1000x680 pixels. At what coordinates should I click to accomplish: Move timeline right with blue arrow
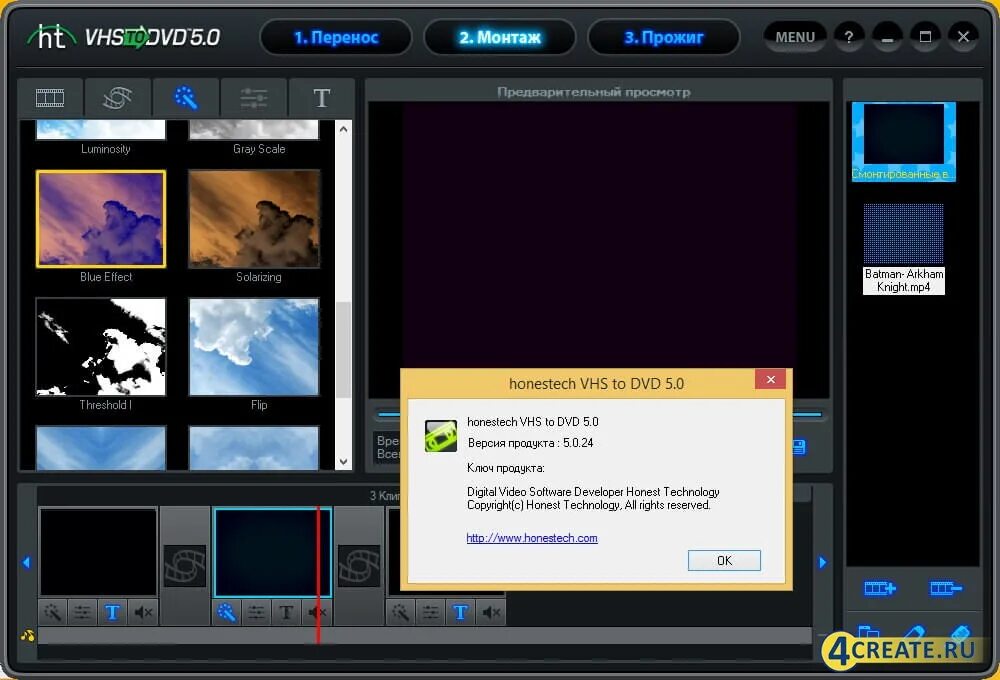tap(823, 563)
